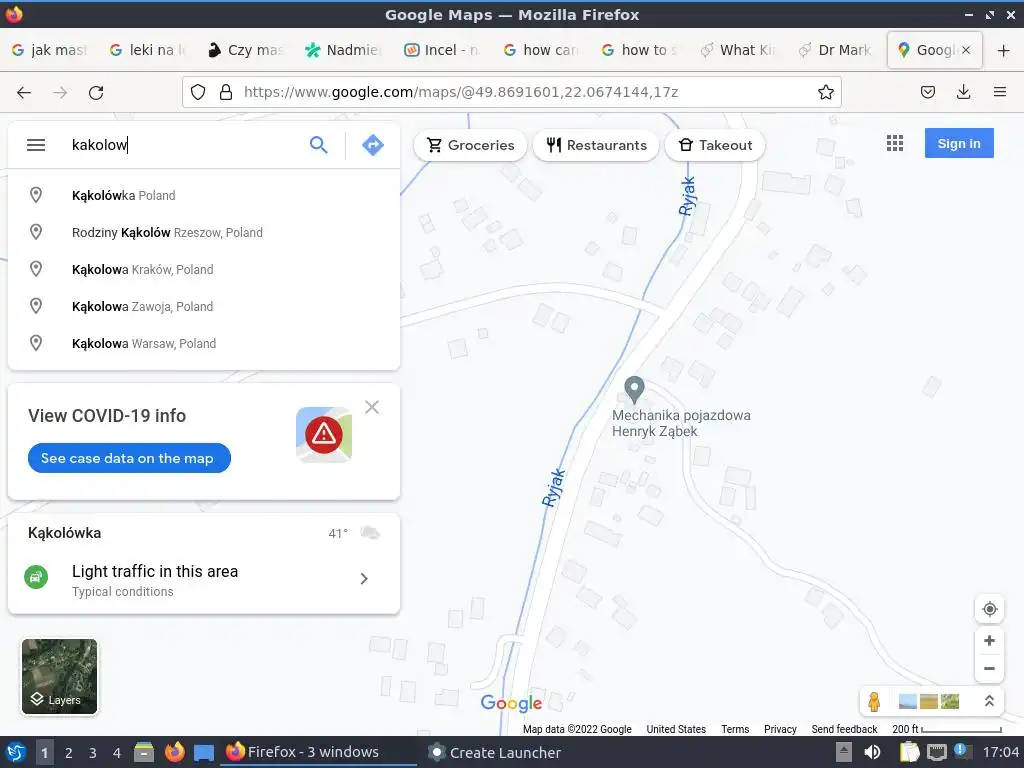Open the Privacy link
Image resolution: width=1024 pixels, height=768 pixels.
pyautogui.click(x=780, y=729)
